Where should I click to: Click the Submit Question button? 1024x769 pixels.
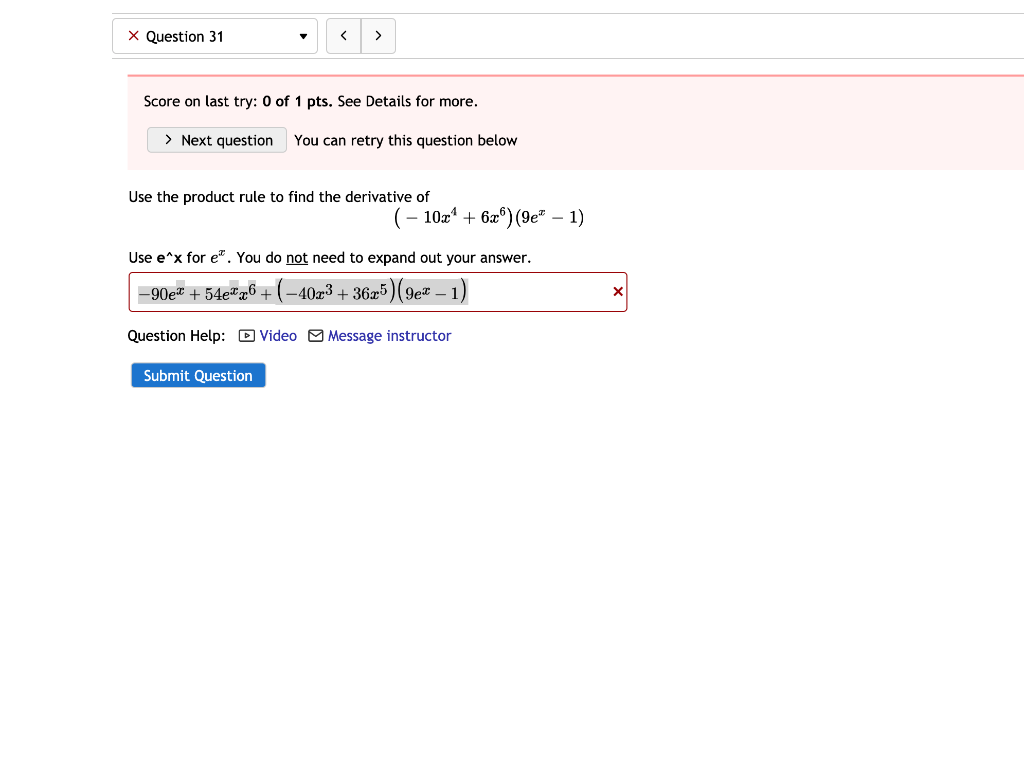pos(197,375)
